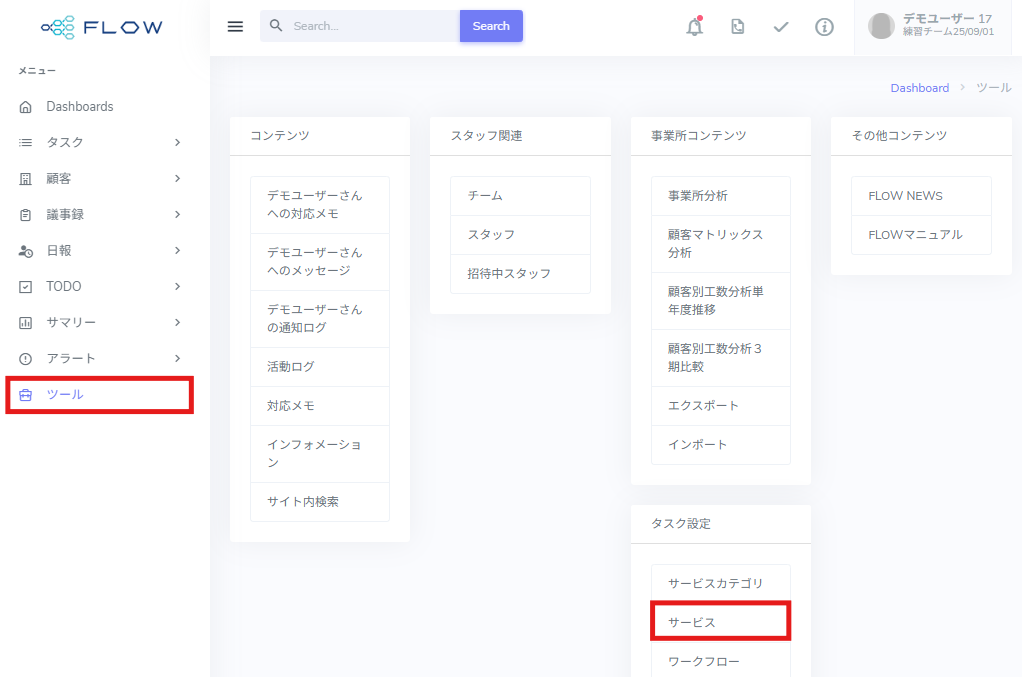Viewport: 1022px width, 677px height.
Task: Expand the 日報 sidebar submenu
Action: click(177, 251)
